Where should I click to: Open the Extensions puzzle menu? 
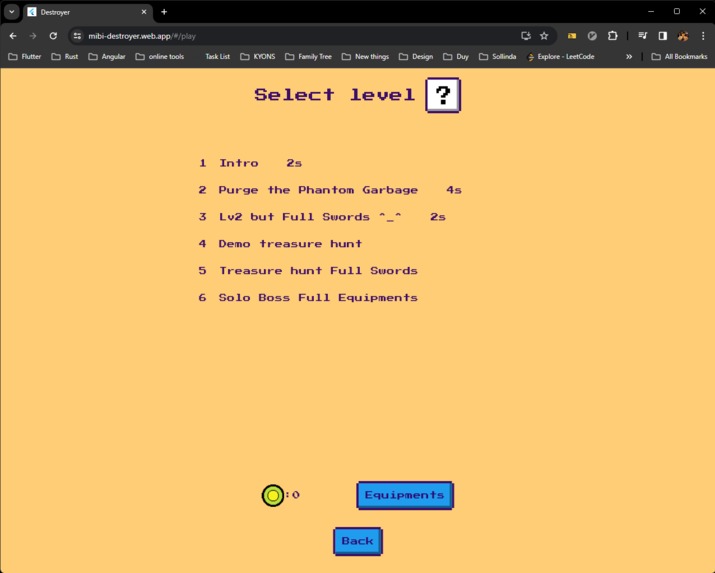[x=612, y=36]
